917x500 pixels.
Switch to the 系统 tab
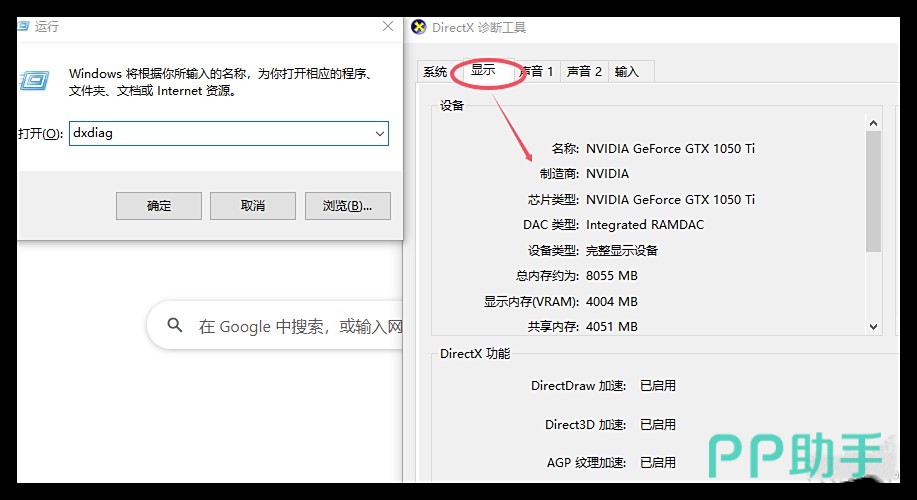[435, 71]
